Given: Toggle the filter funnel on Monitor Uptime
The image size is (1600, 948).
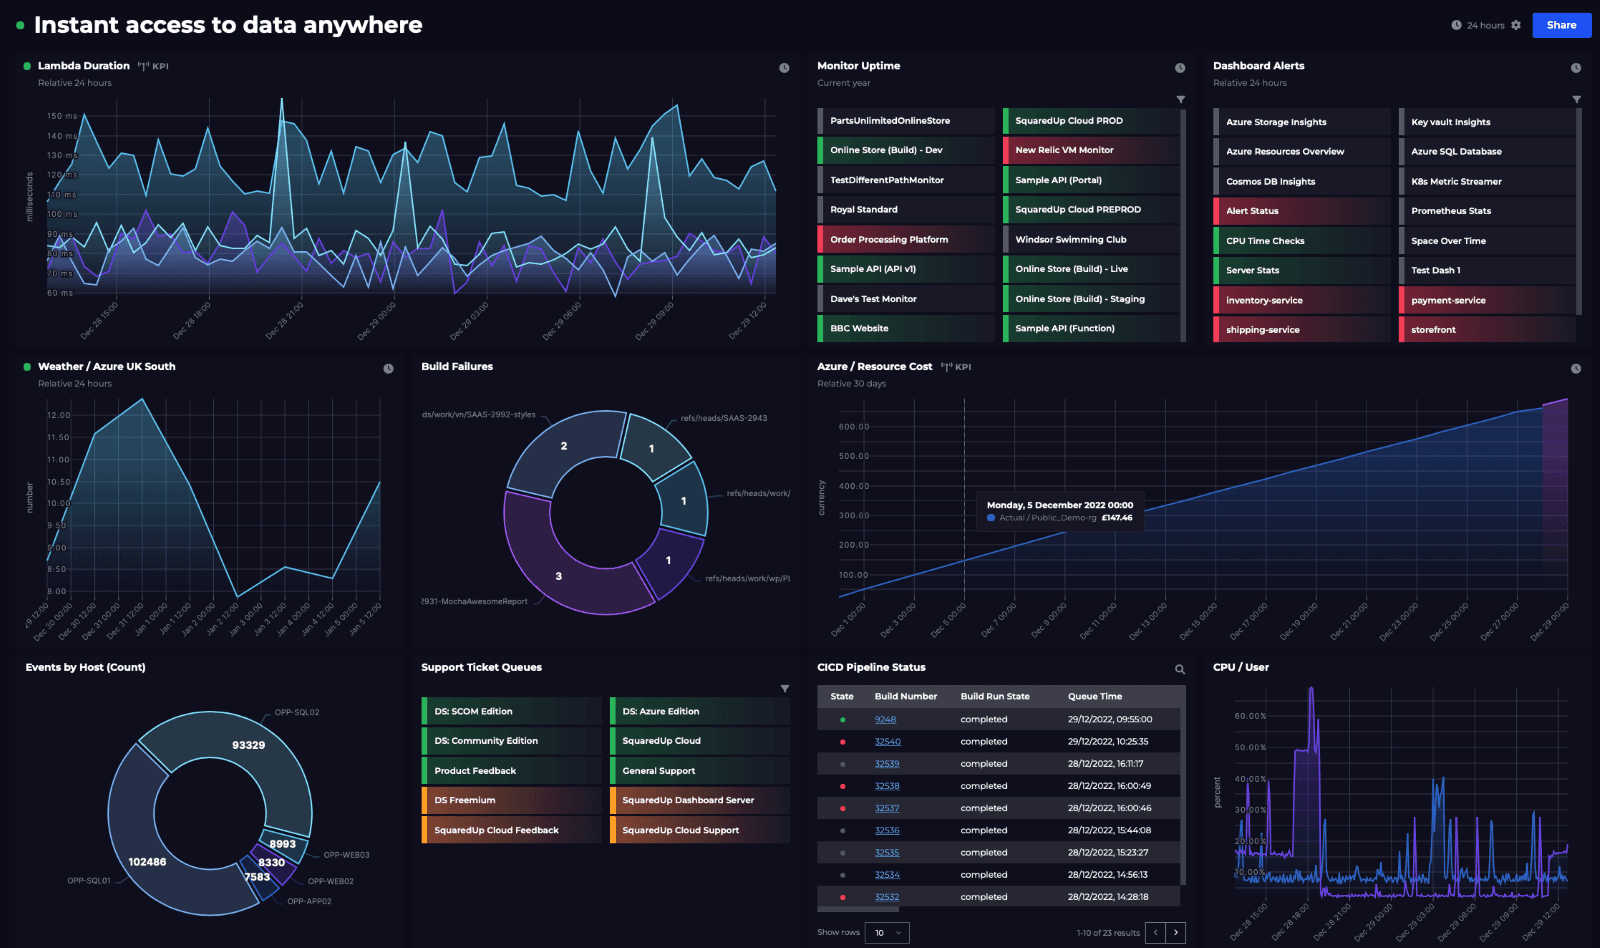Looking at the screenshot, I should [1181, 100].
